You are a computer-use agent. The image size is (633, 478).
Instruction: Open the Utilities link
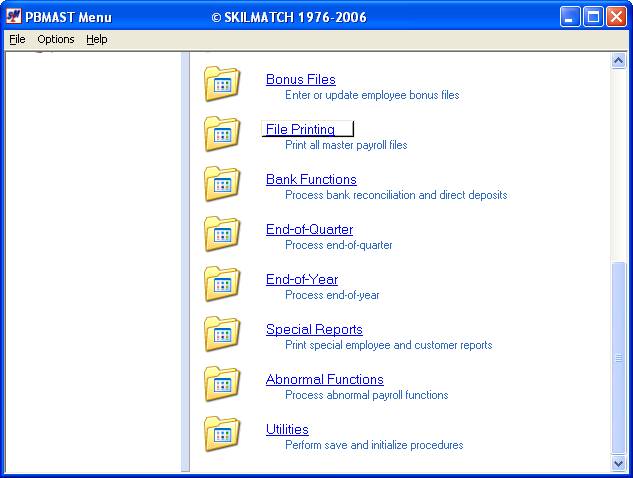click(x=287, y=430)
